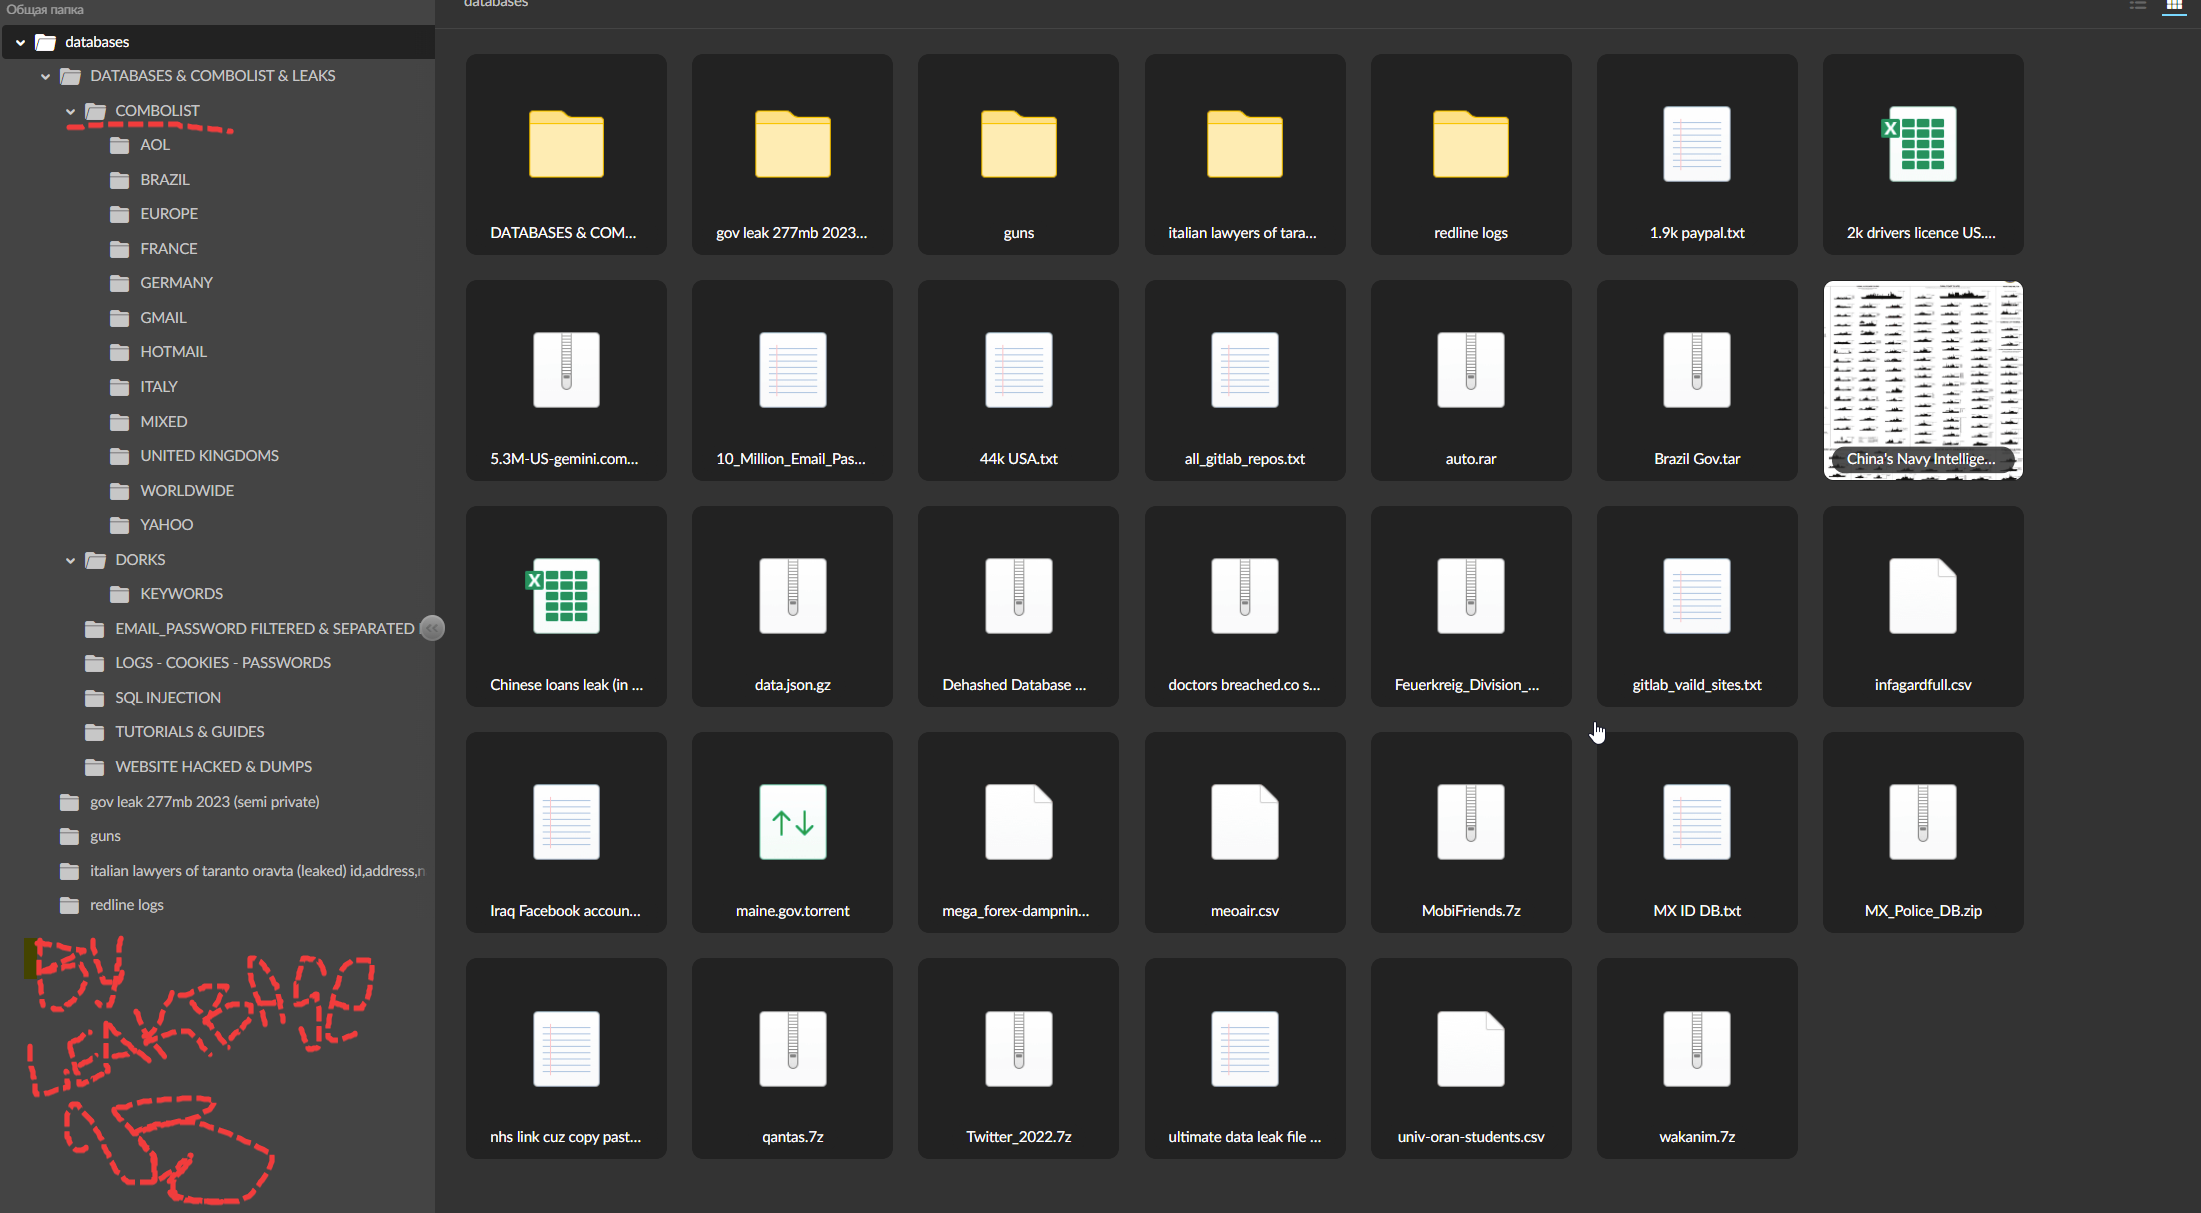
Task: Select the meoair.csv file icon
Action: click(1244, 822)
